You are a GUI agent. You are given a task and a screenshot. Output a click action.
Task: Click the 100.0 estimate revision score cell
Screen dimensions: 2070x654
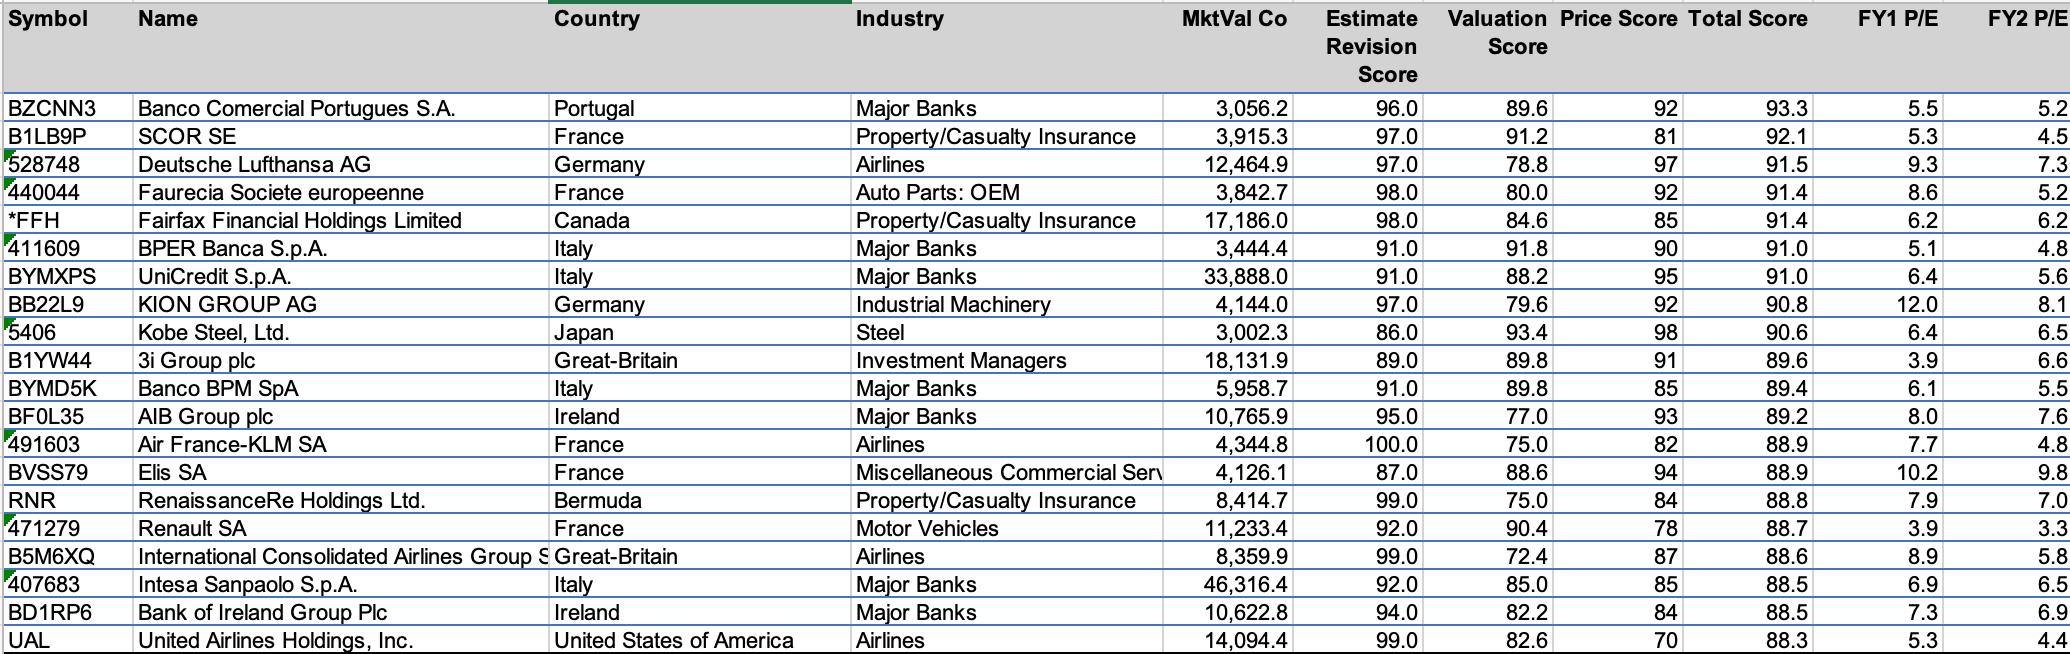point(1356,444)
